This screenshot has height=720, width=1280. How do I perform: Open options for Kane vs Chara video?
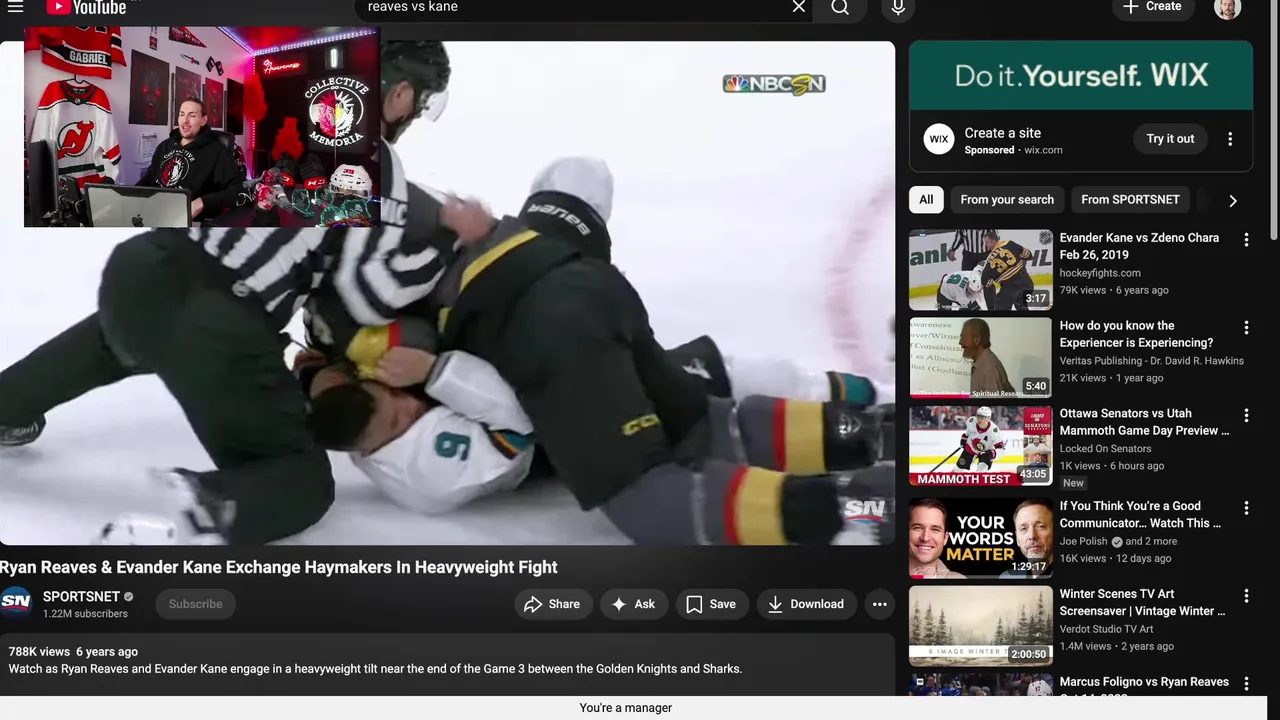click(x=1246, y=240)
